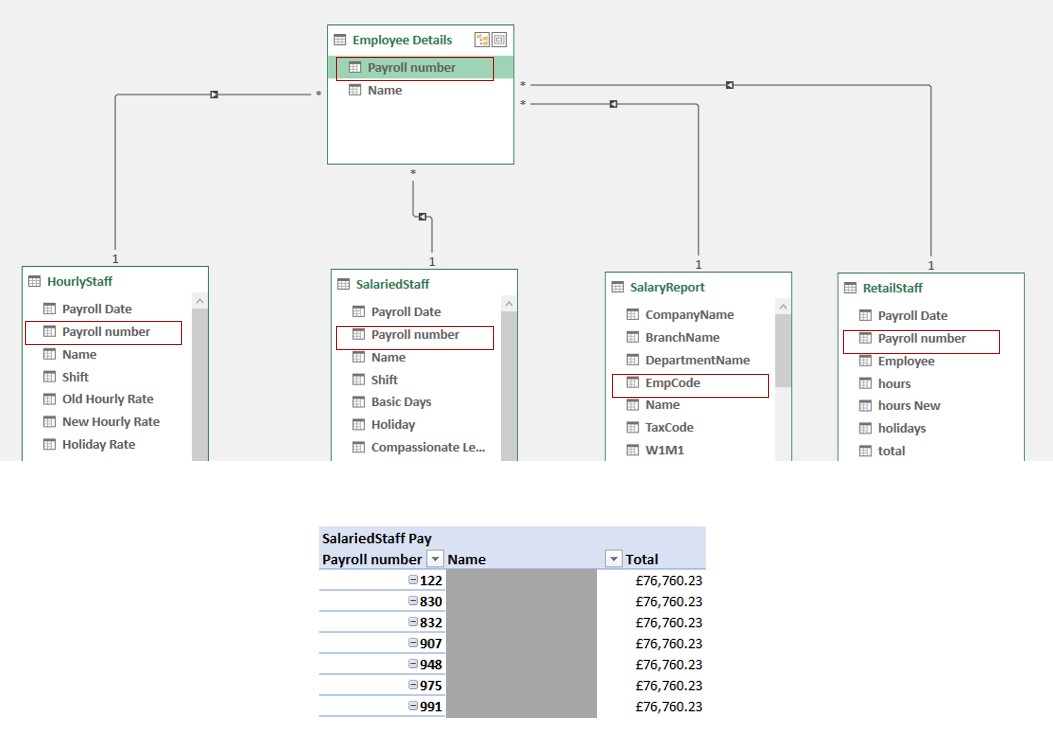Viewport: 1053px width, 738px height.
Task: Select Employee field in RetailStaff
Action: point(906,361)
